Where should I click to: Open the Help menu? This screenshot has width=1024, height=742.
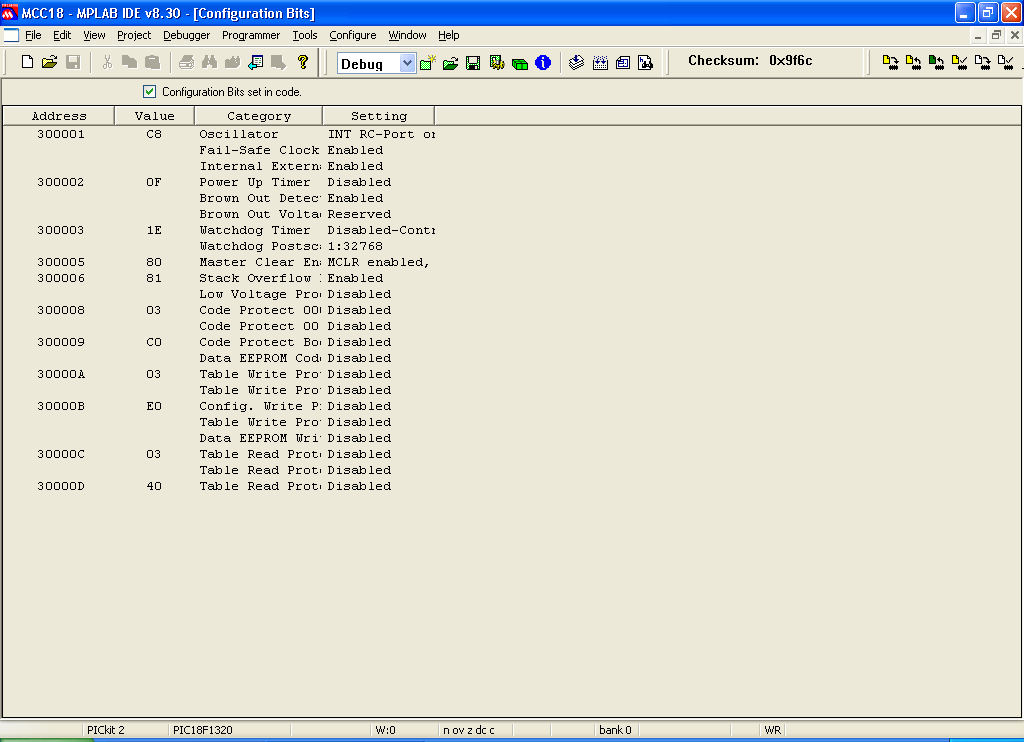pos(449,35)
